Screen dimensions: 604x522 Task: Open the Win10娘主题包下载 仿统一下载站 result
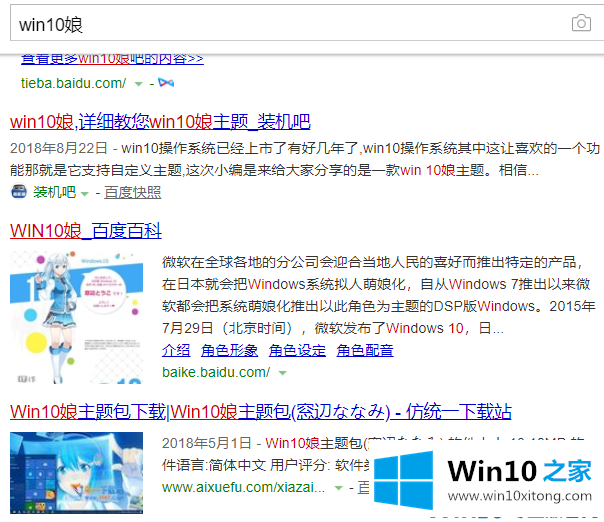click(261, 412)
